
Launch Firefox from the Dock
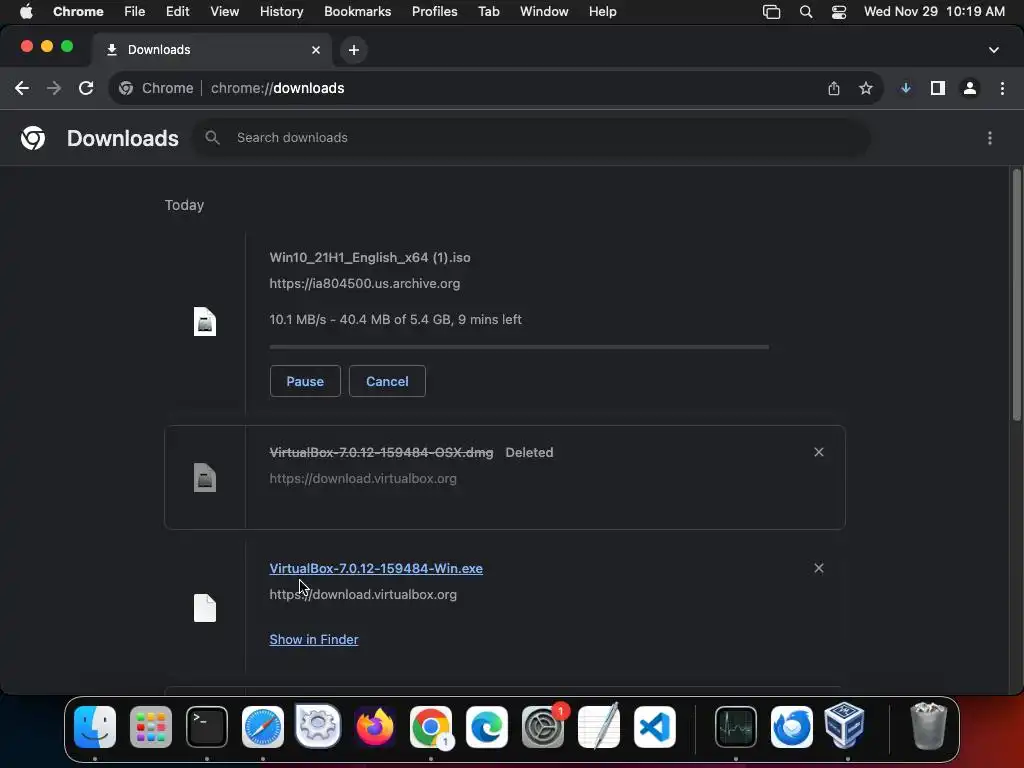point(375,727)
